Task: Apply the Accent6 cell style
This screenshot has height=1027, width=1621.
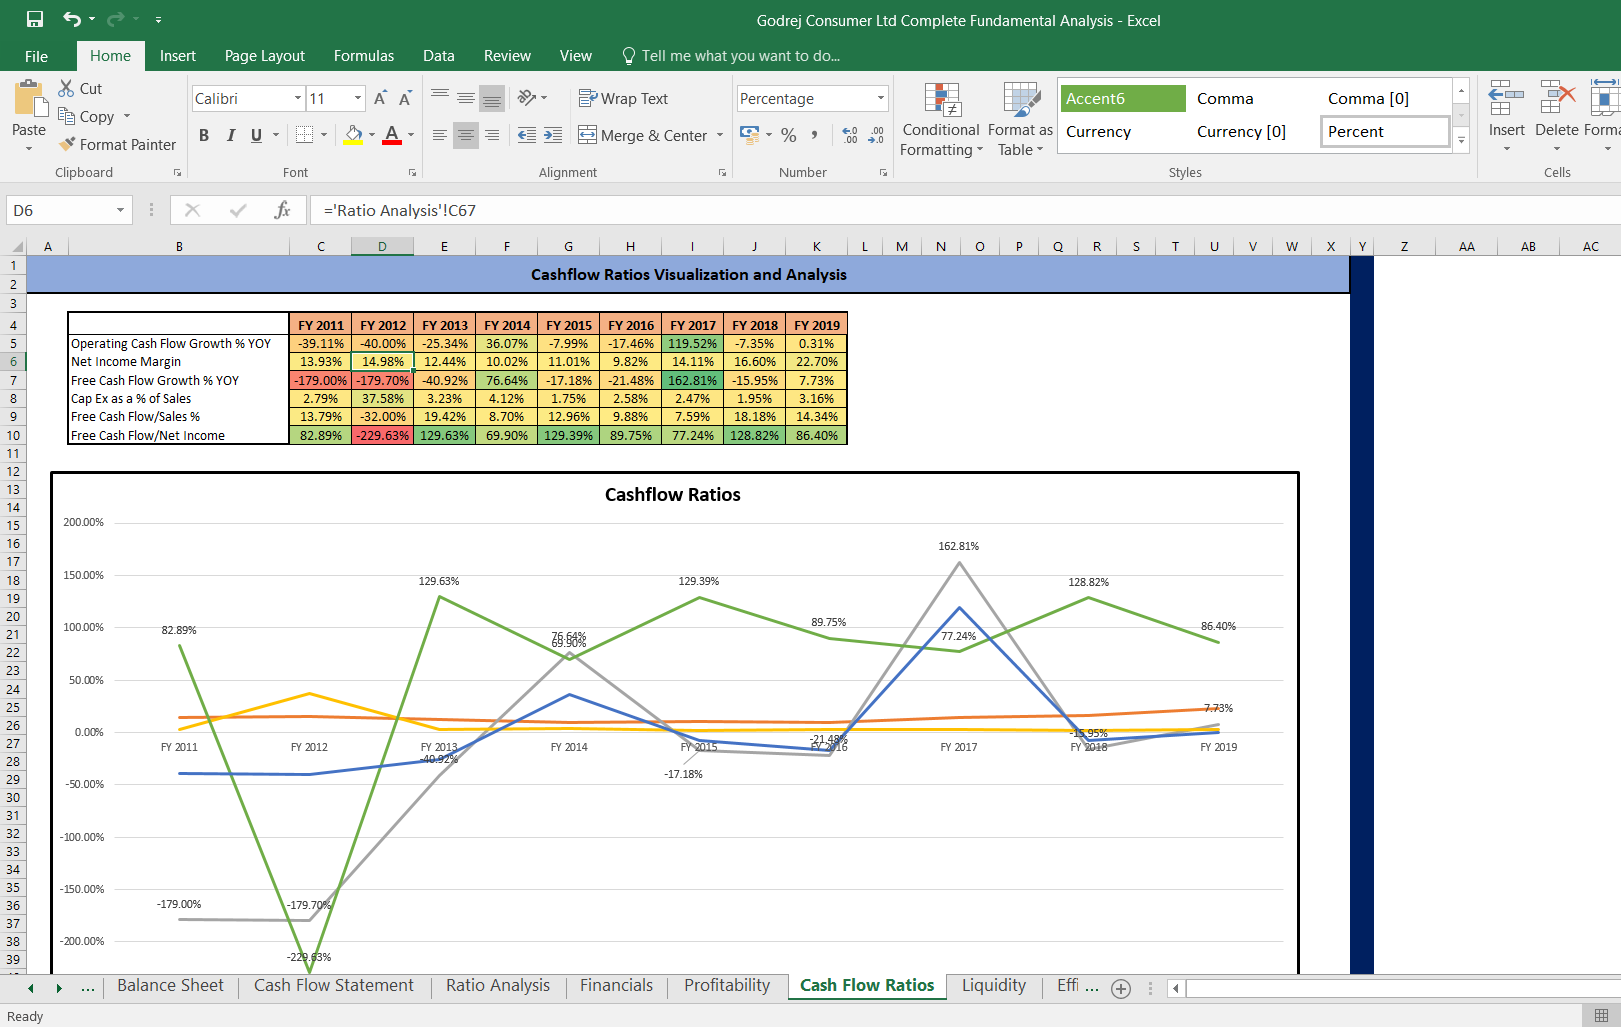Action: 1123,98
